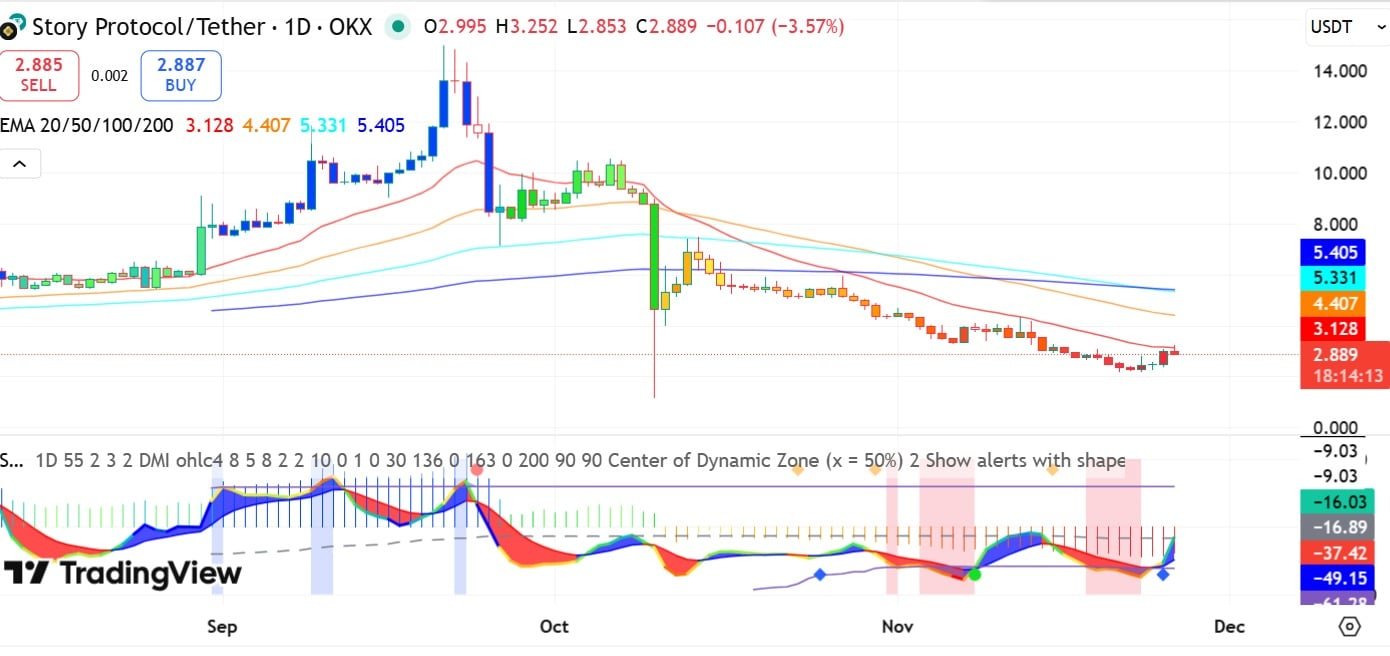The image size is (1390, 656).
Task: Click the red dot above the indicator peak
Action: point(477,468)
